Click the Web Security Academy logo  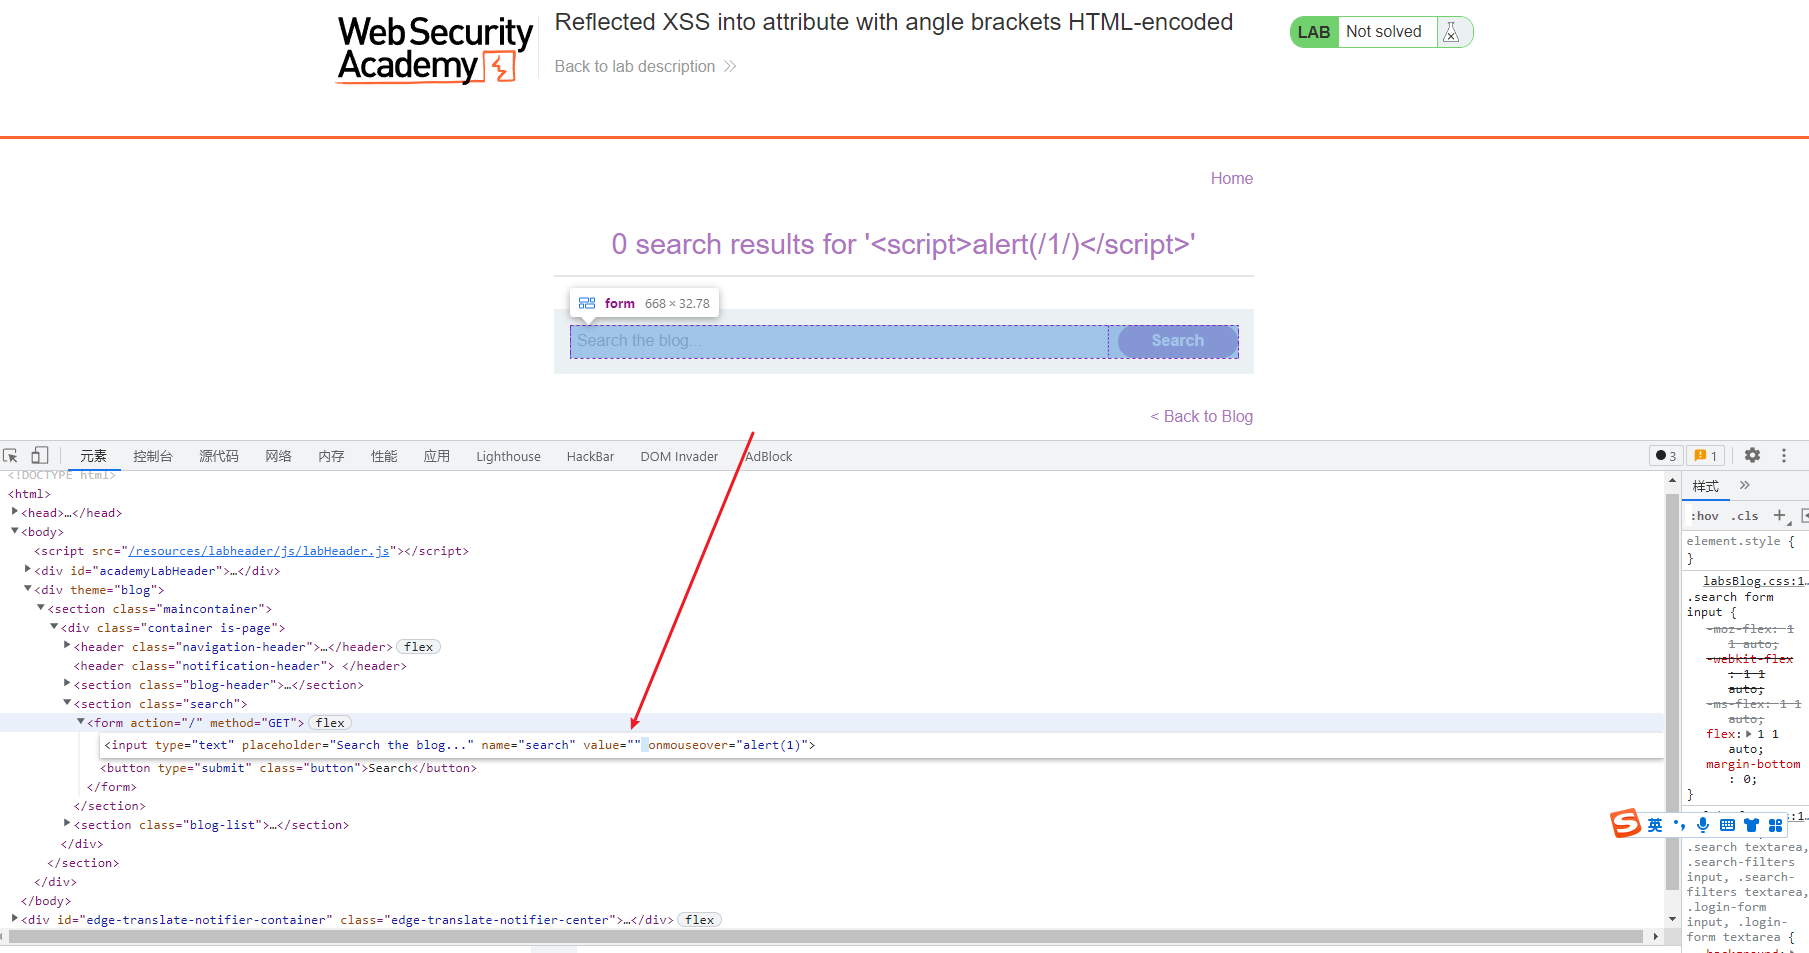point(434,49)
